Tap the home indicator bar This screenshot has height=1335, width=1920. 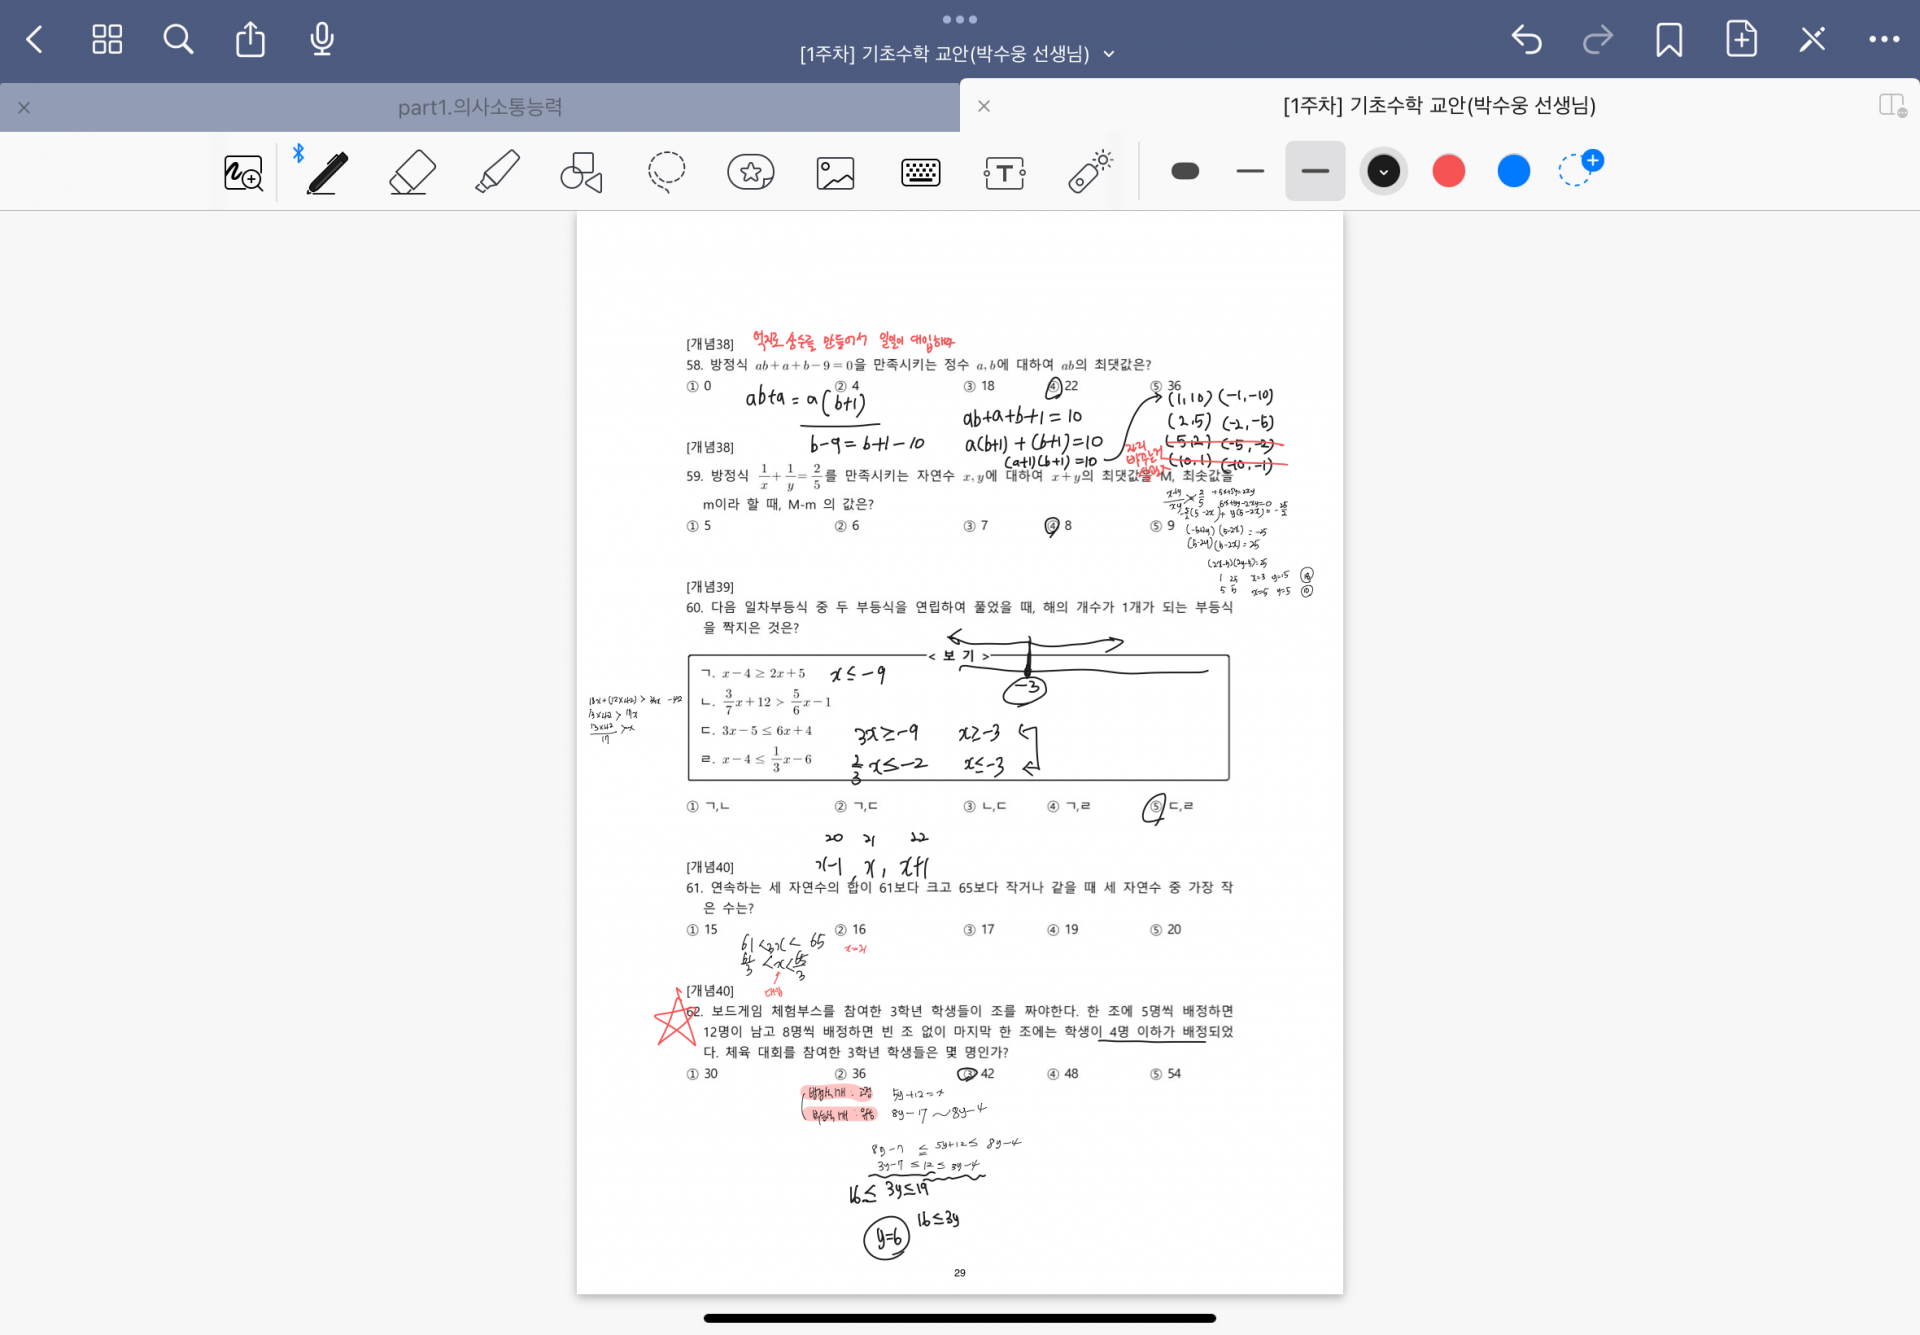click(x=960, y=1318)
